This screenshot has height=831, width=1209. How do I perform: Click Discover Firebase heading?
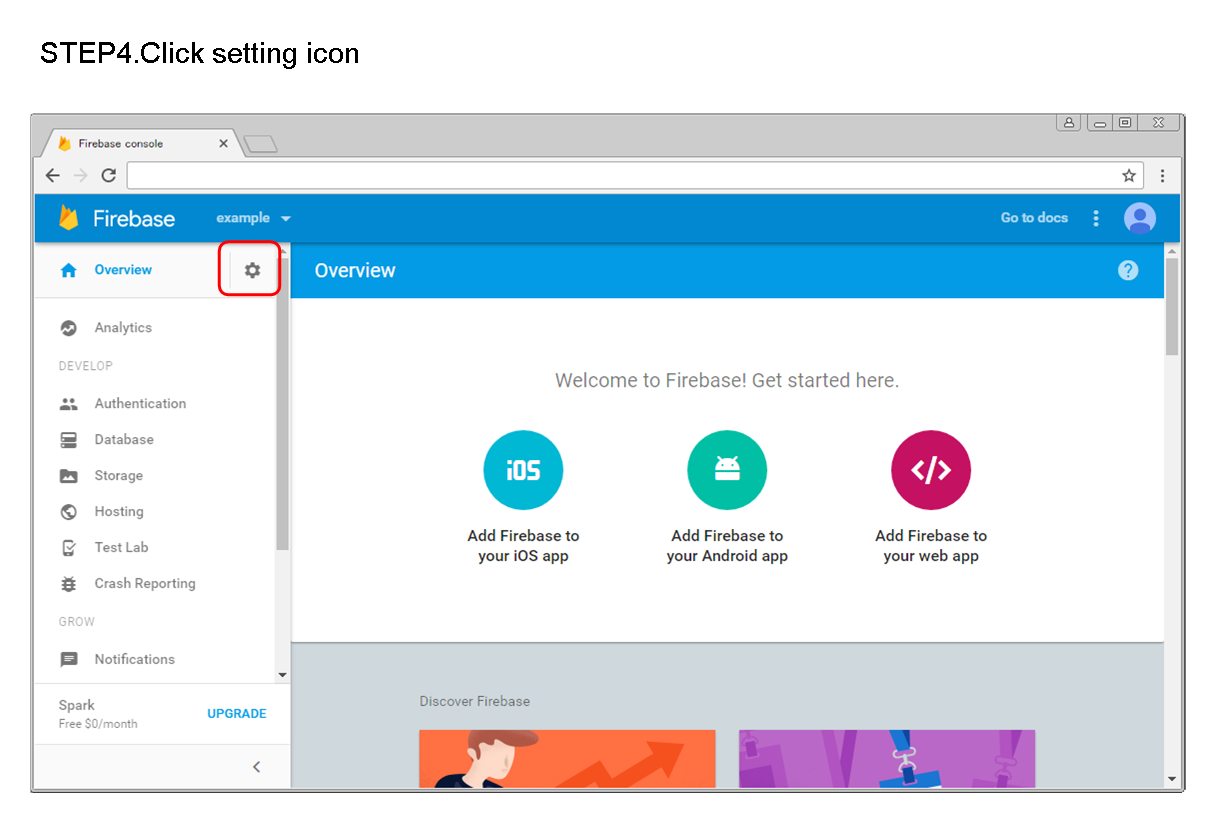tap(475, 702)
